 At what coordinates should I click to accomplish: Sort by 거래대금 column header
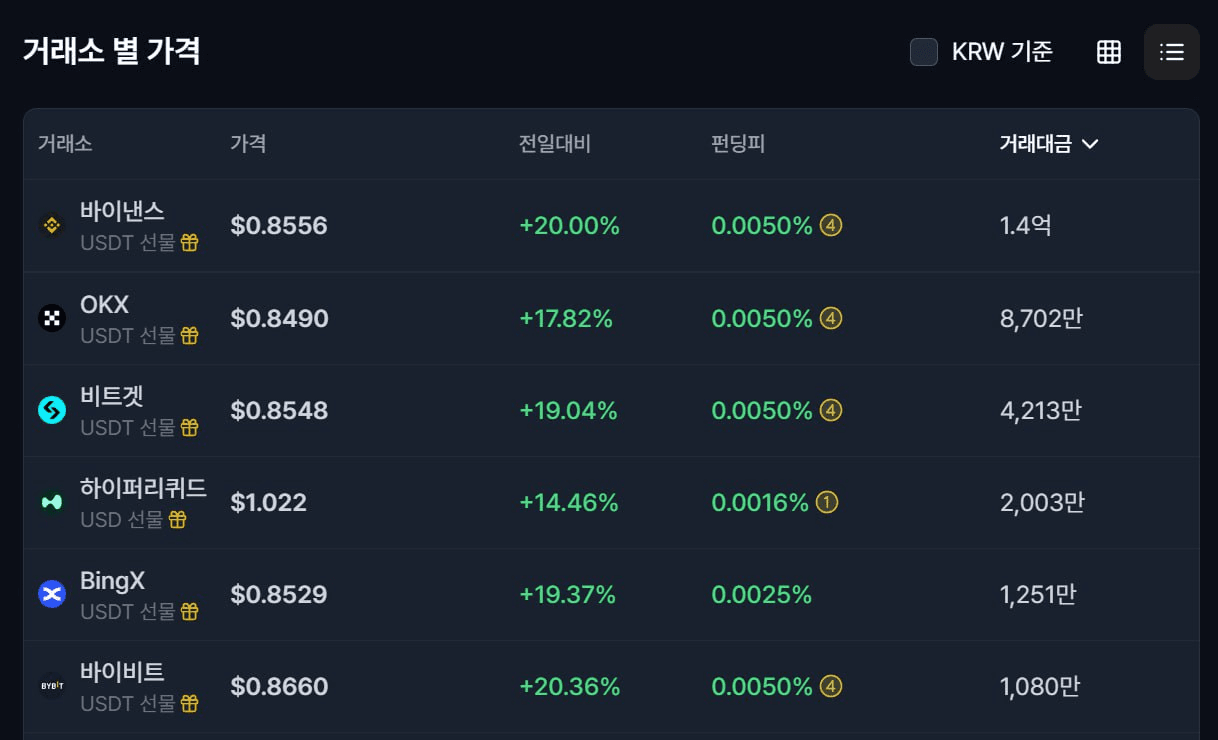click(x=1035, y=144)
